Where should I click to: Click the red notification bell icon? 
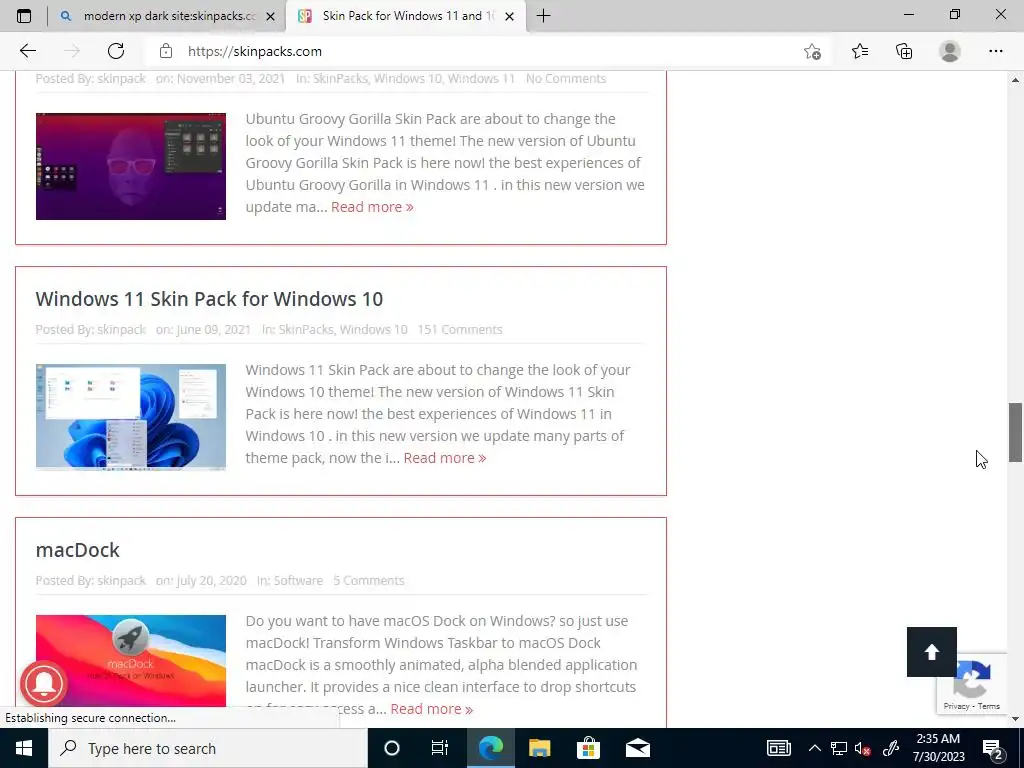pos(44,683)
